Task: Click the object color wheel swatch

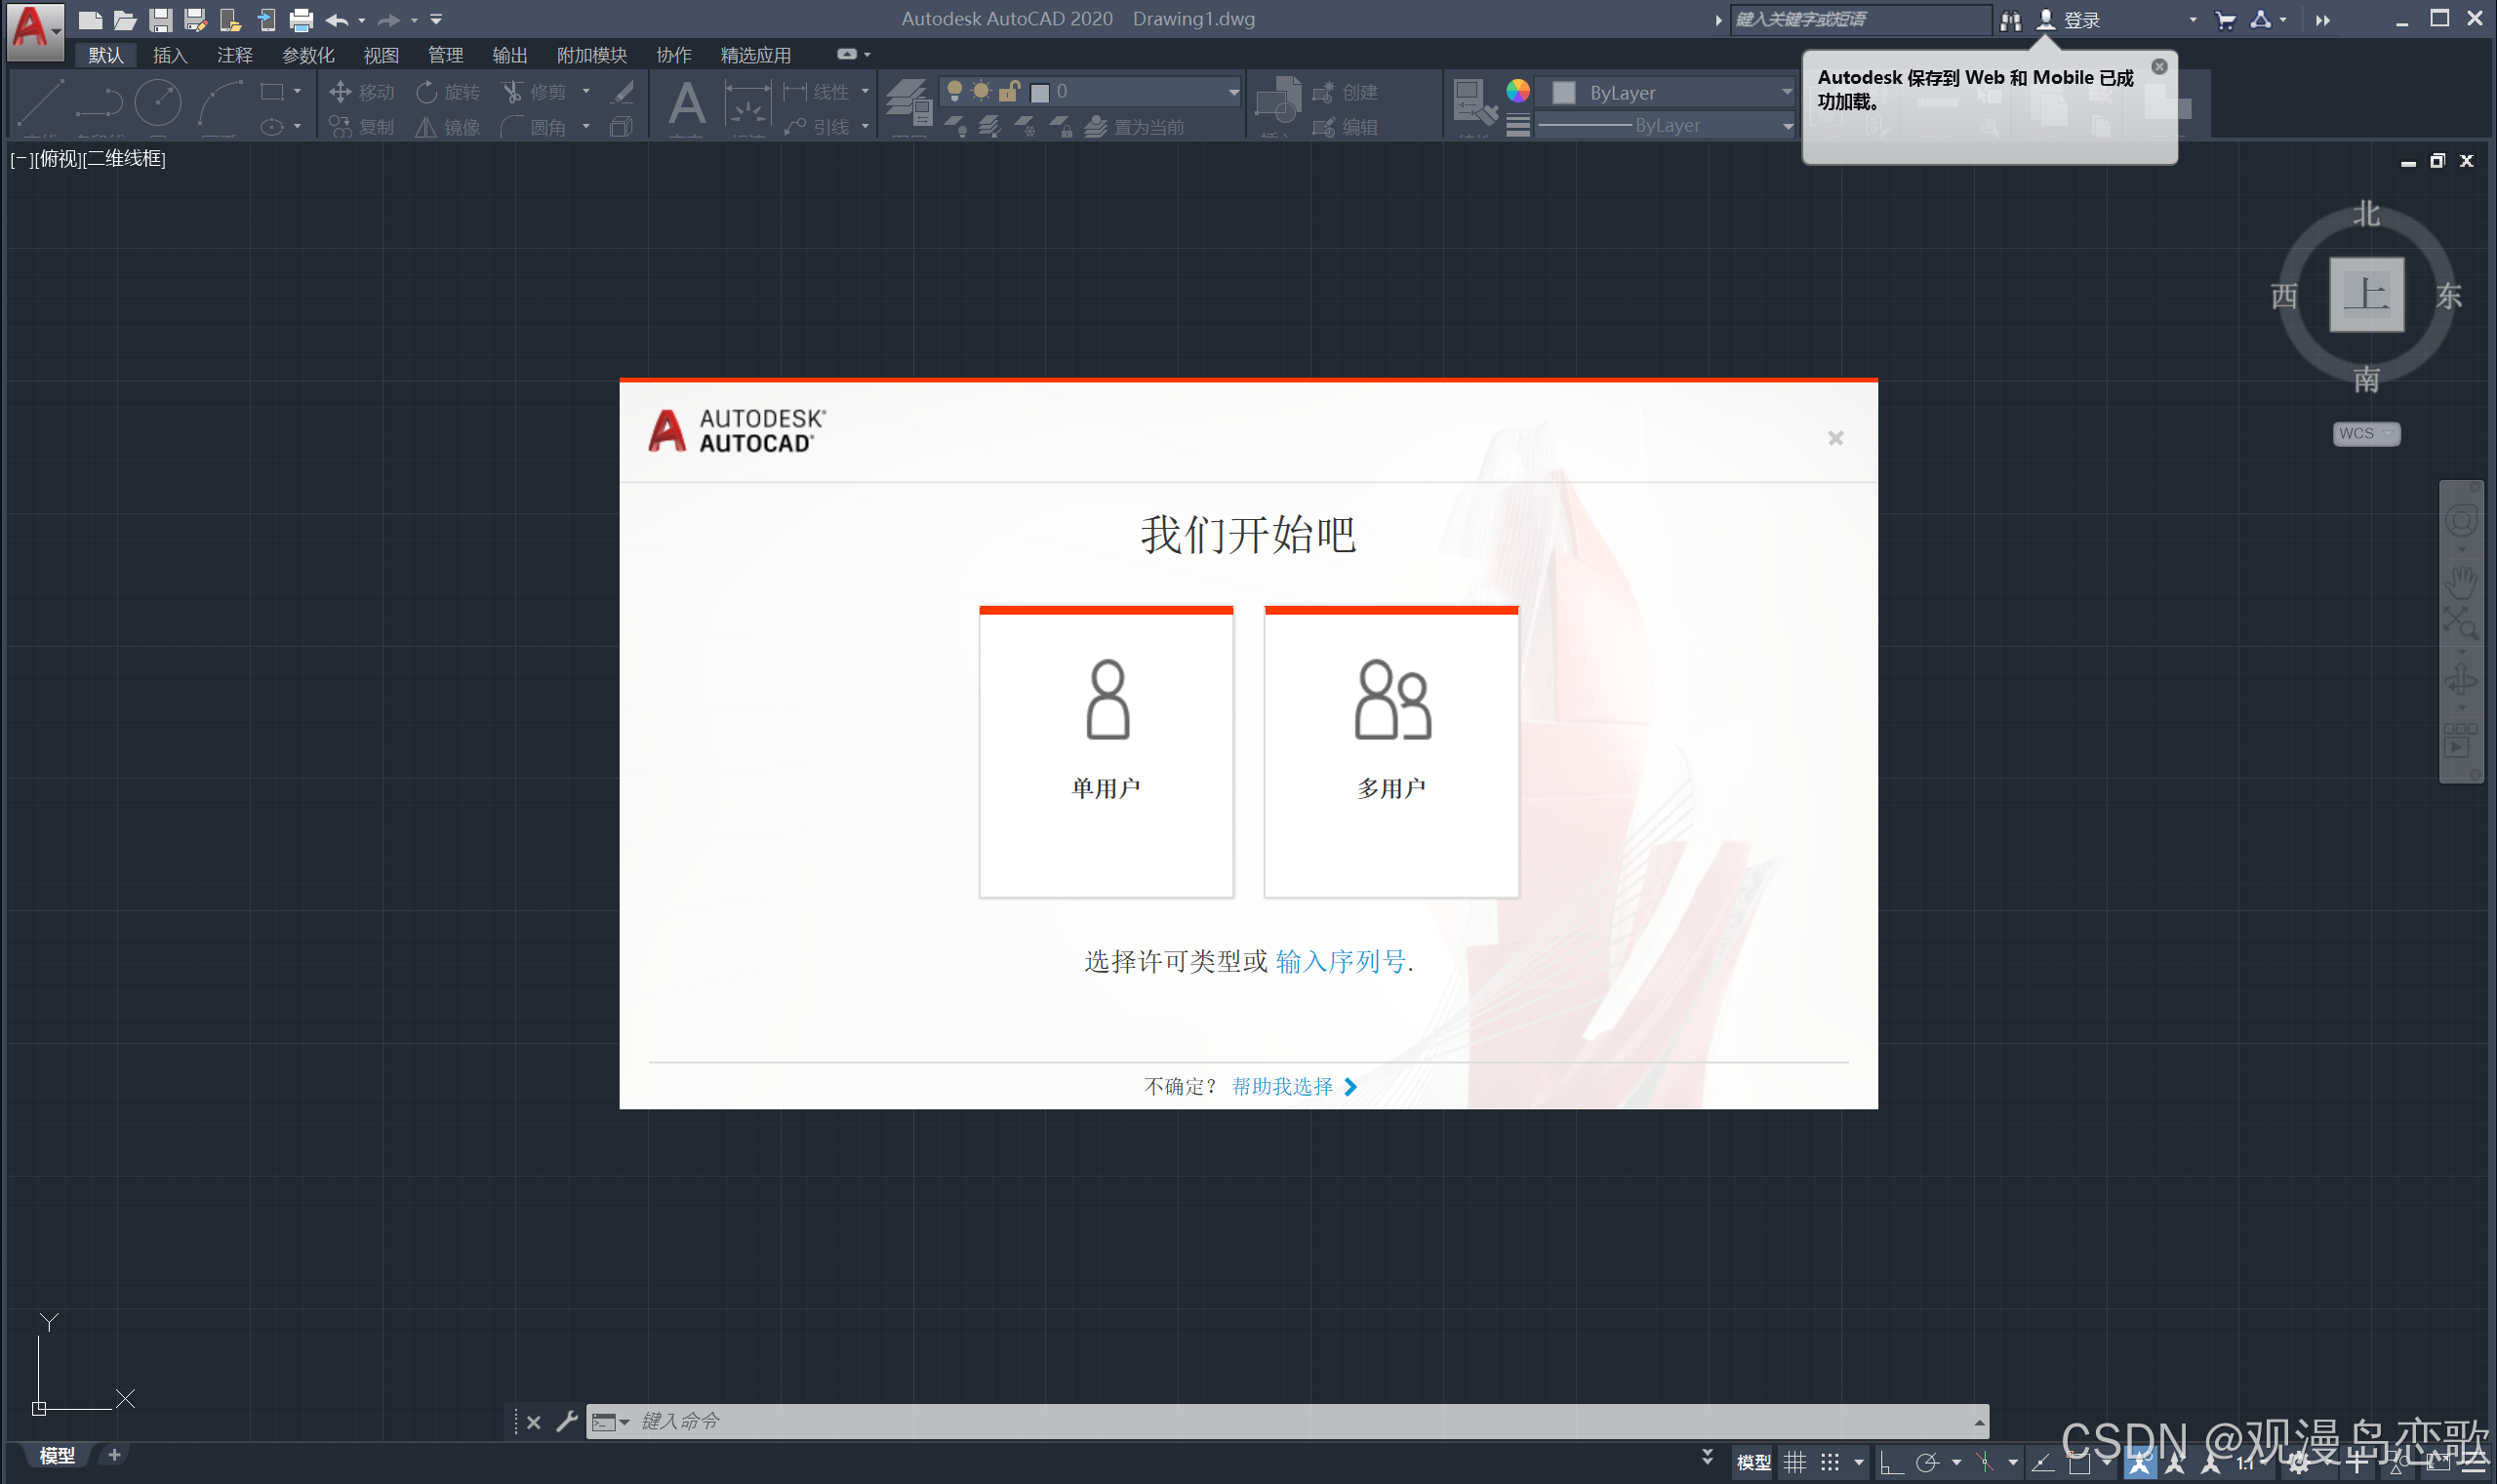Action: pyautogui.click(x=1518, y=91)
